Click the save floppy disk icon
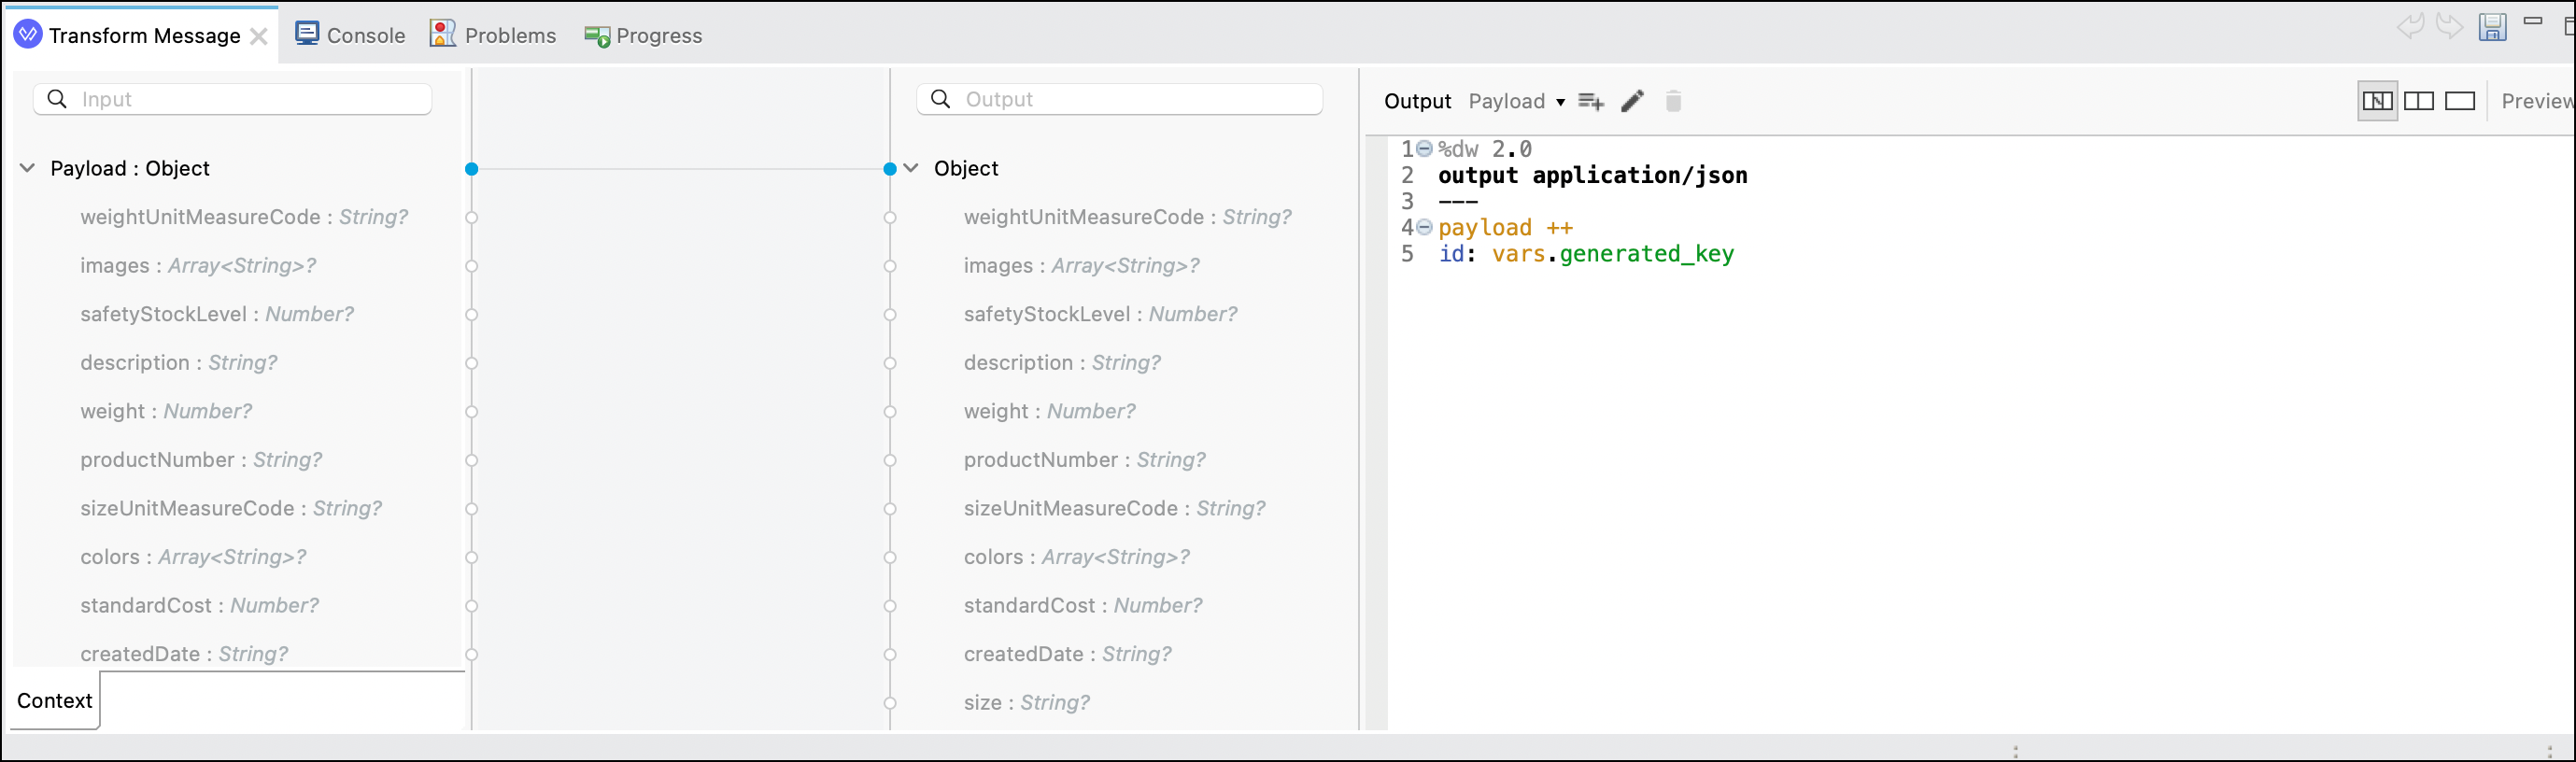This screenshot has width=2576, height=762. (2492, 27)
